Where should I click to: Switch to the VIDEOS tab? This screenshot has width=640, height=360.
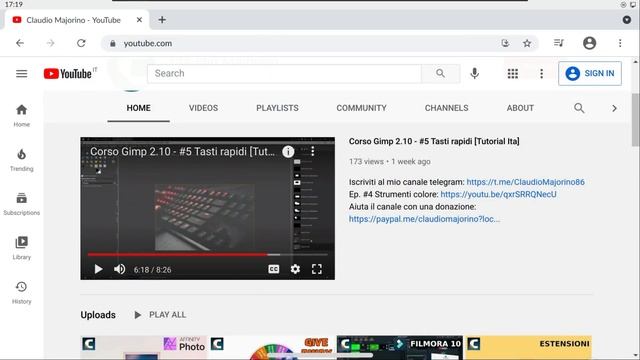[x=203, y=108]
